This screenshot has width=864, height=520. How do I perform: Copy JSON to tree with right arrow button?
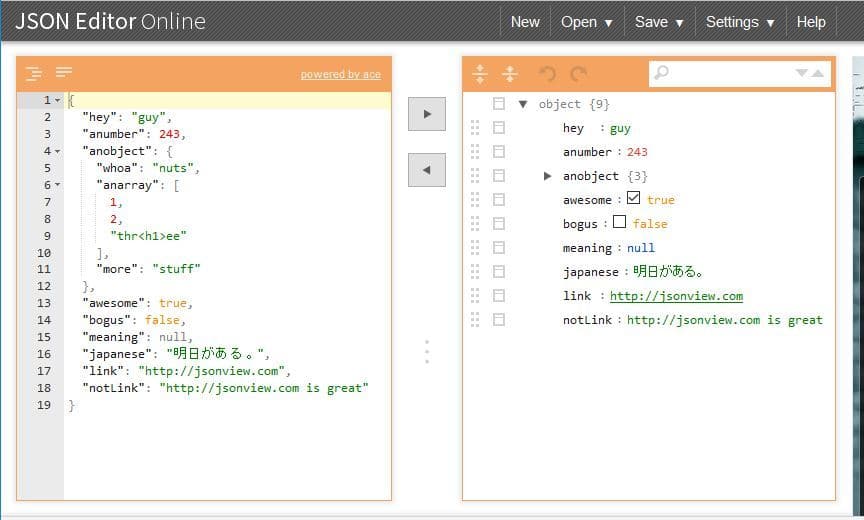pos(426,114)
